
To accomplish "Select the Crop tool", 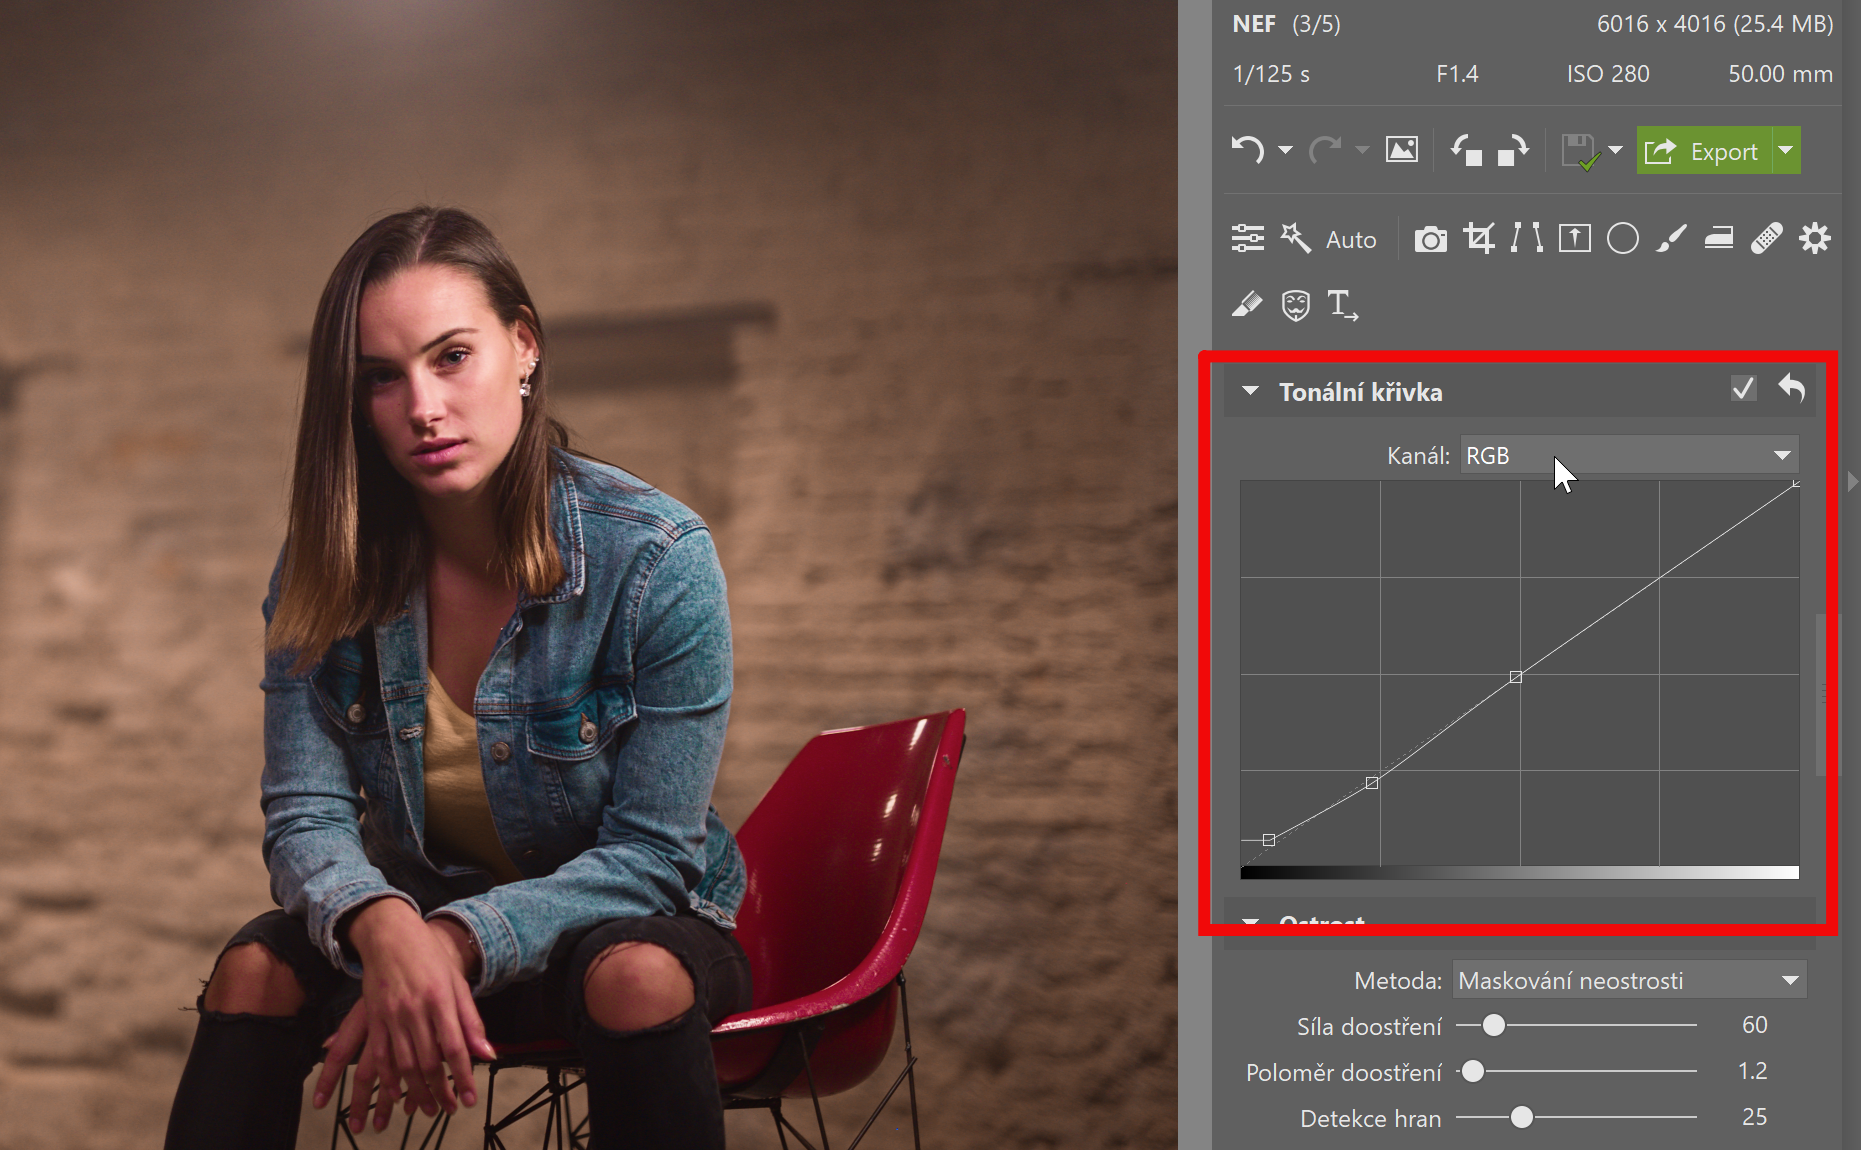I will pyautogui.click(x=1479, y=239).
